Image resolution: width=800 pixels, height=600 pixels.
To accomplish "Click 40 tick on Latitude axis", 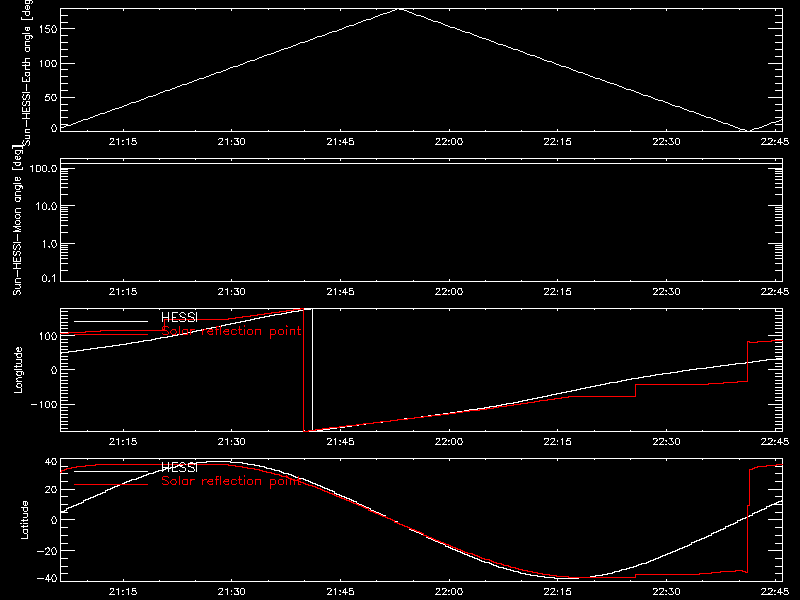I will 51,462.
